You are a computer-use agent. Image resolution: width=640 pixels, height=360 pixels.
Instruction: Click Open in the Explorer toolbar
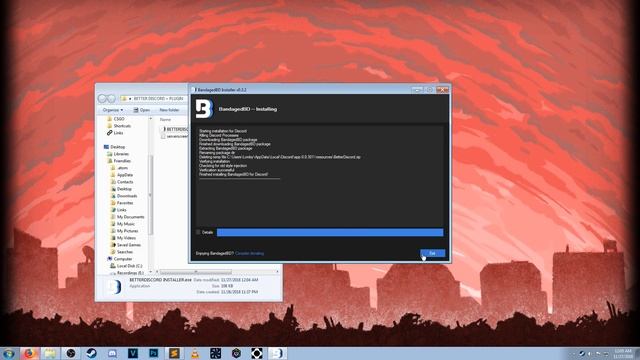tap(142, 110)
